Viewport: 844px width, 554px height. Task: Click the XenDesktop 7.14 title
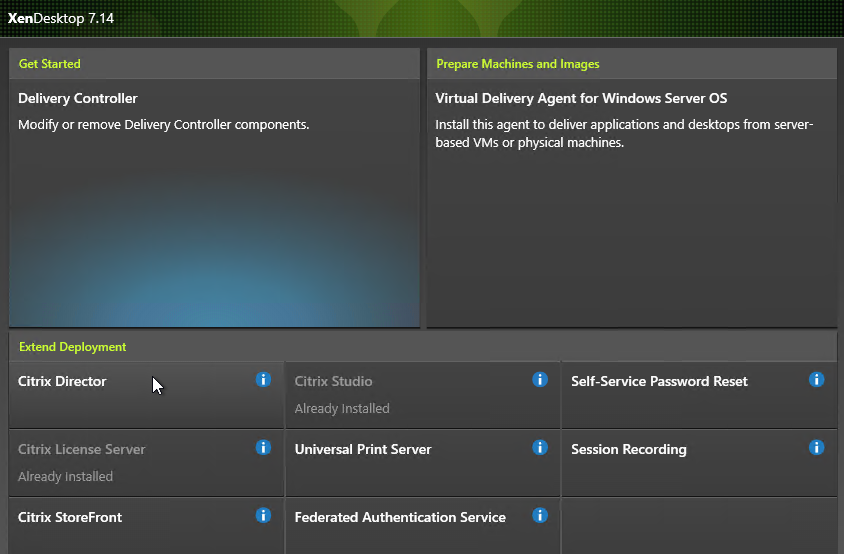click(61, 18)
